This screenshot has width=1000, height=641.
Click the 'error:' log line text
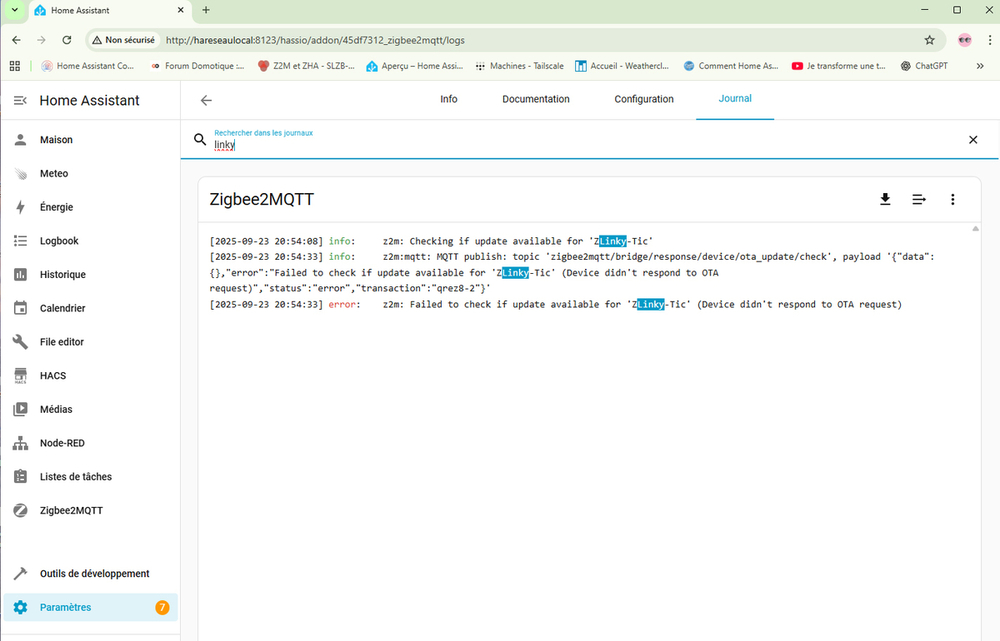point(342,305)
